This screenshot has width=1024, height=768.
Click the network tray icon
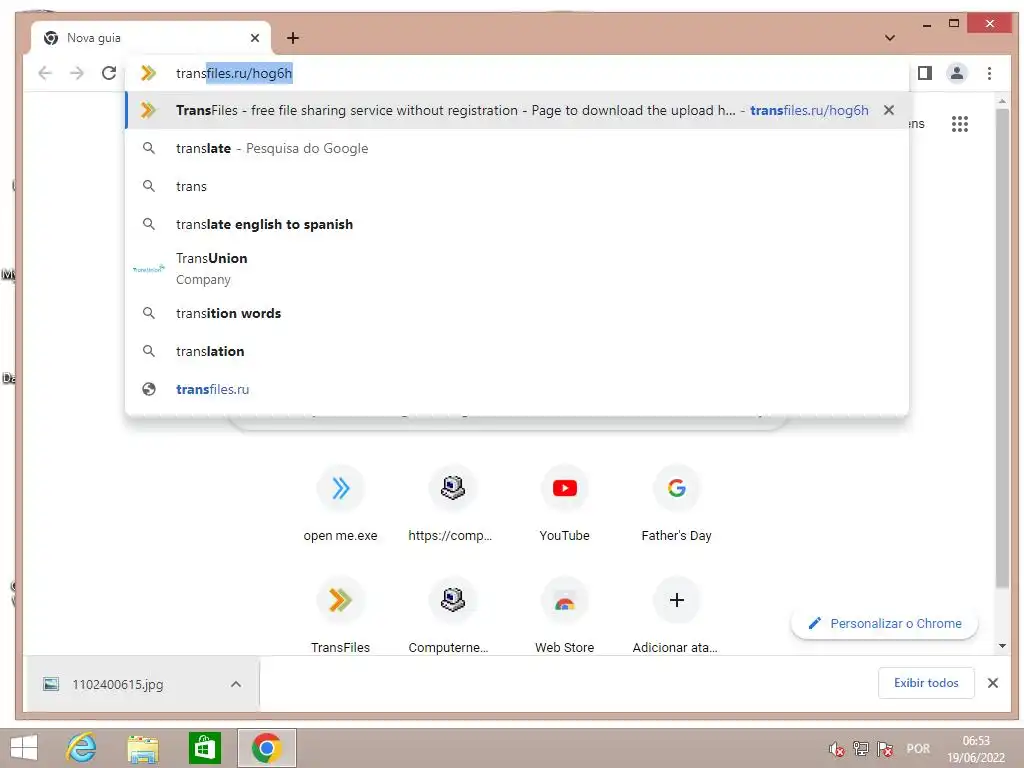pyautogui.click(x=861, y=749)
